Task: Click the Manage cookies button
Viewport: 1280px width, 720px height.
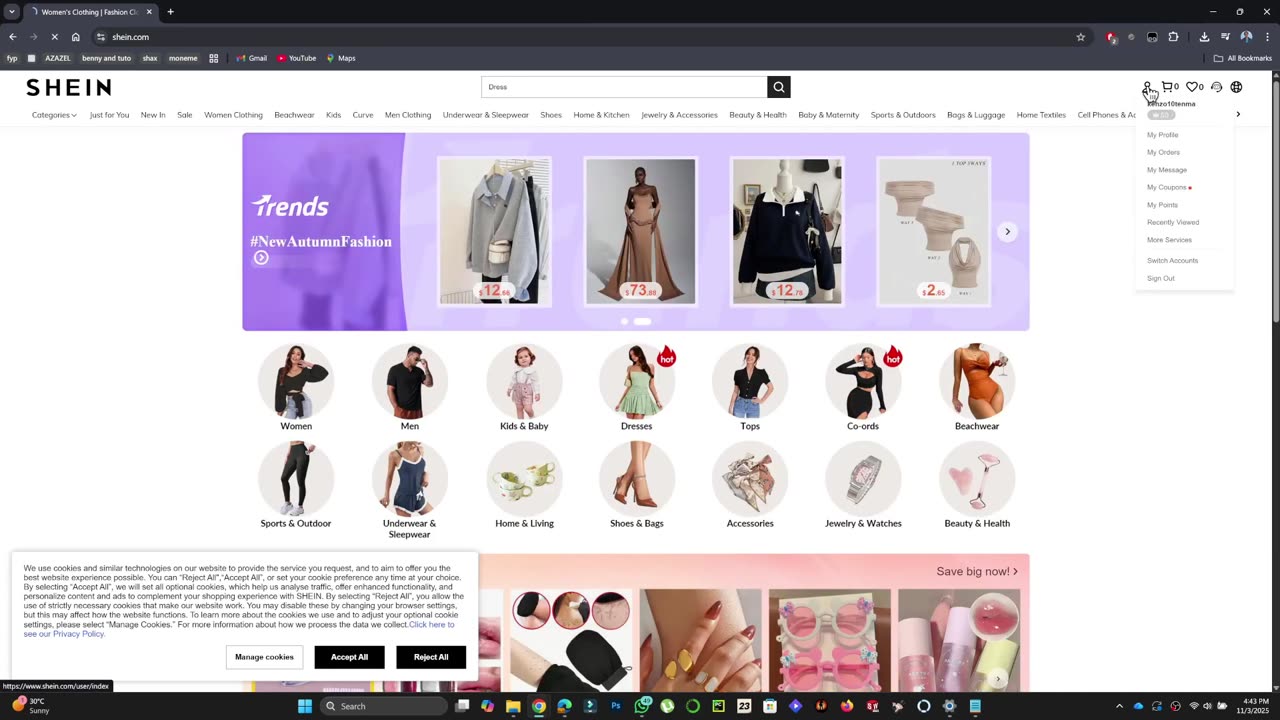Action: (x=264, y=657)
